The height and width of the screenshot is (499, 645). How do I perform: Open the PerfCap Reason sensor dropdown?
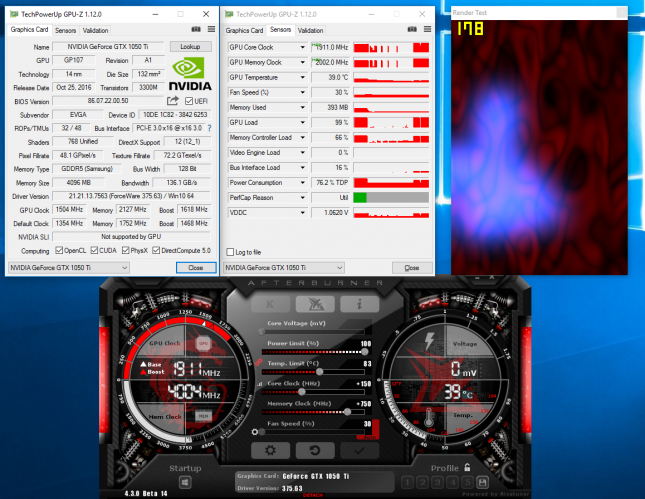(303, 198)
